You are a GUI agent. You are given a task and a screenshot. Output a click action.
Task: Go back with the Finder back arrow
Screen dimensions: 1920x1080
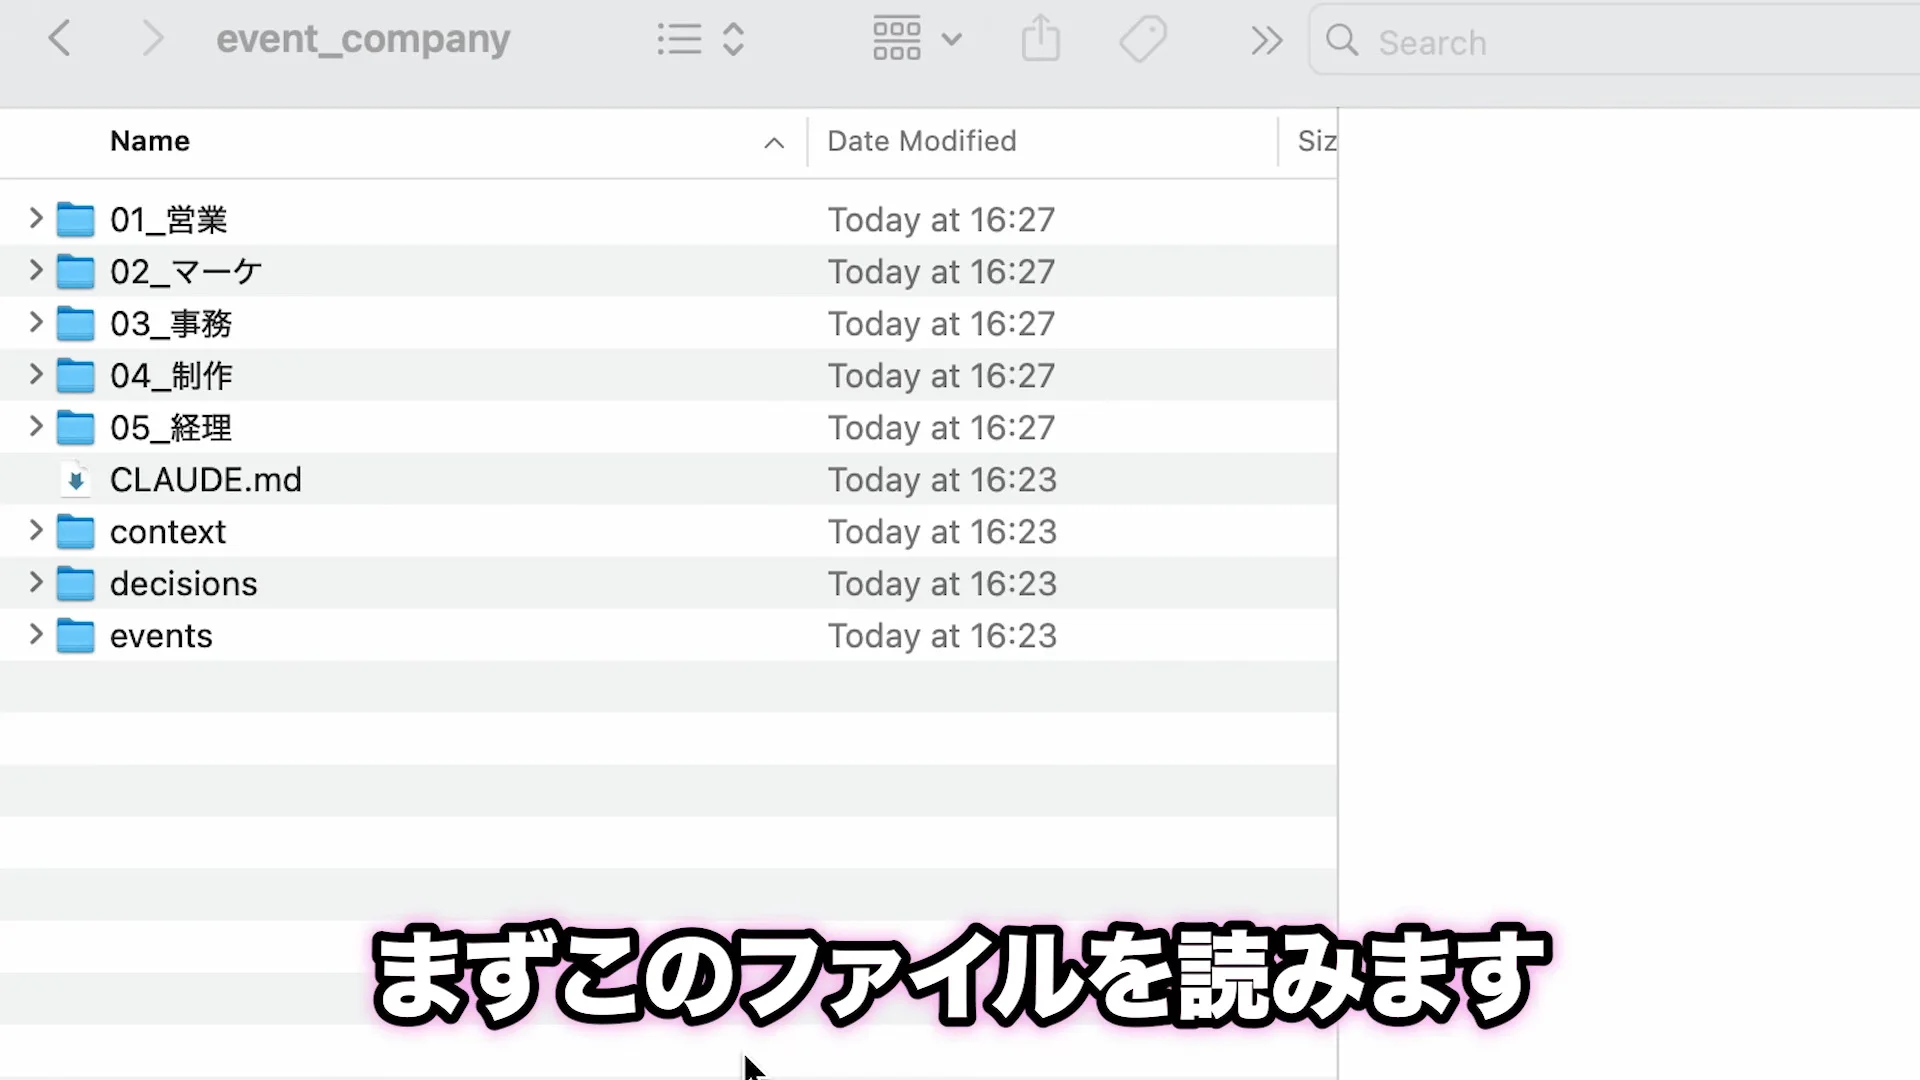[60, 39]
